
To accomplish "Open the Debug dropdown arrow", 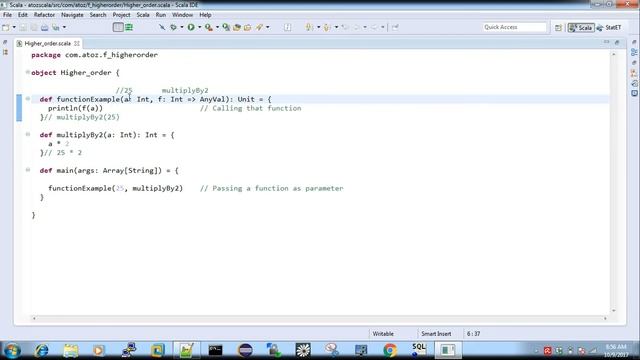I will click(182, 27).
